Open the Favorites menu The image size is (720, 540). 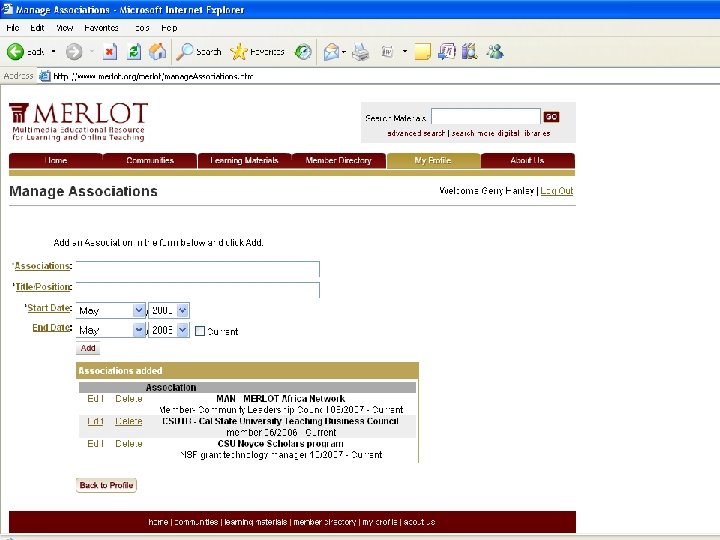tap(101, 28)
